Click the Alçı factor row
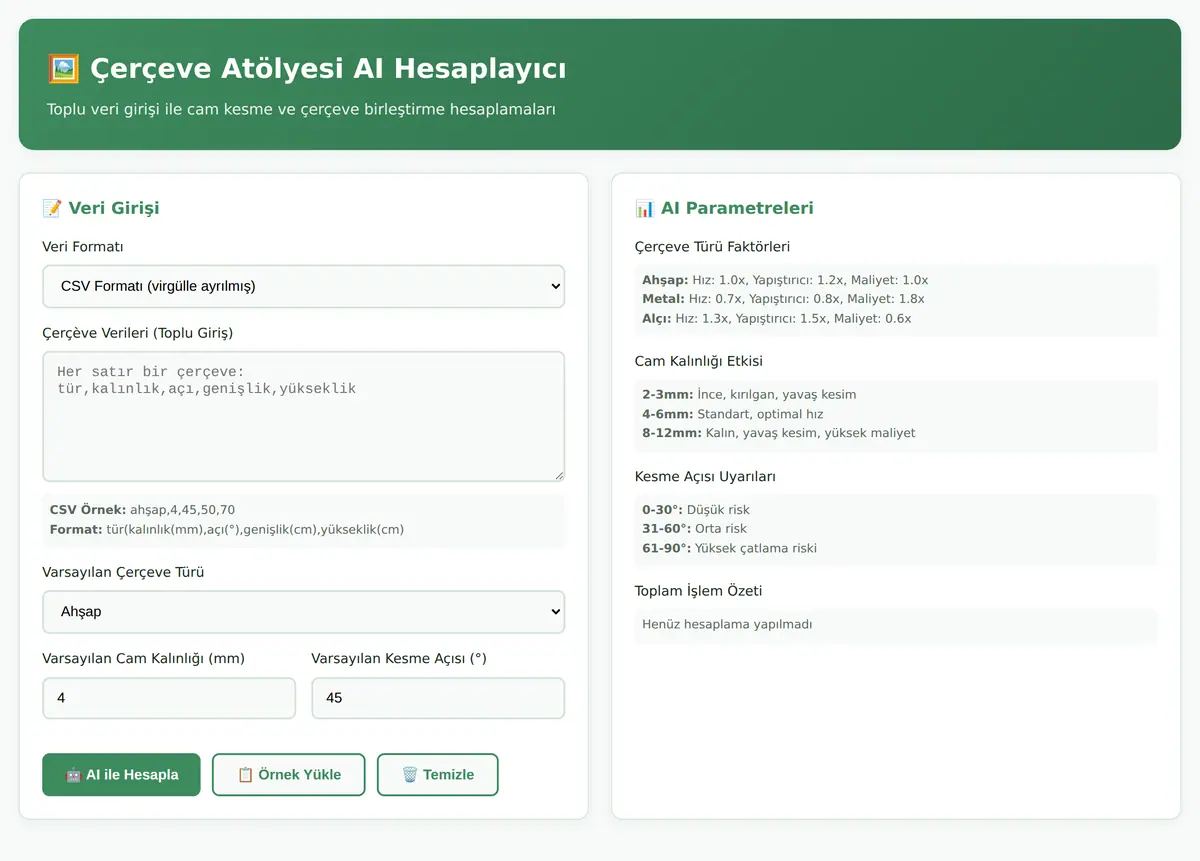 777,319
